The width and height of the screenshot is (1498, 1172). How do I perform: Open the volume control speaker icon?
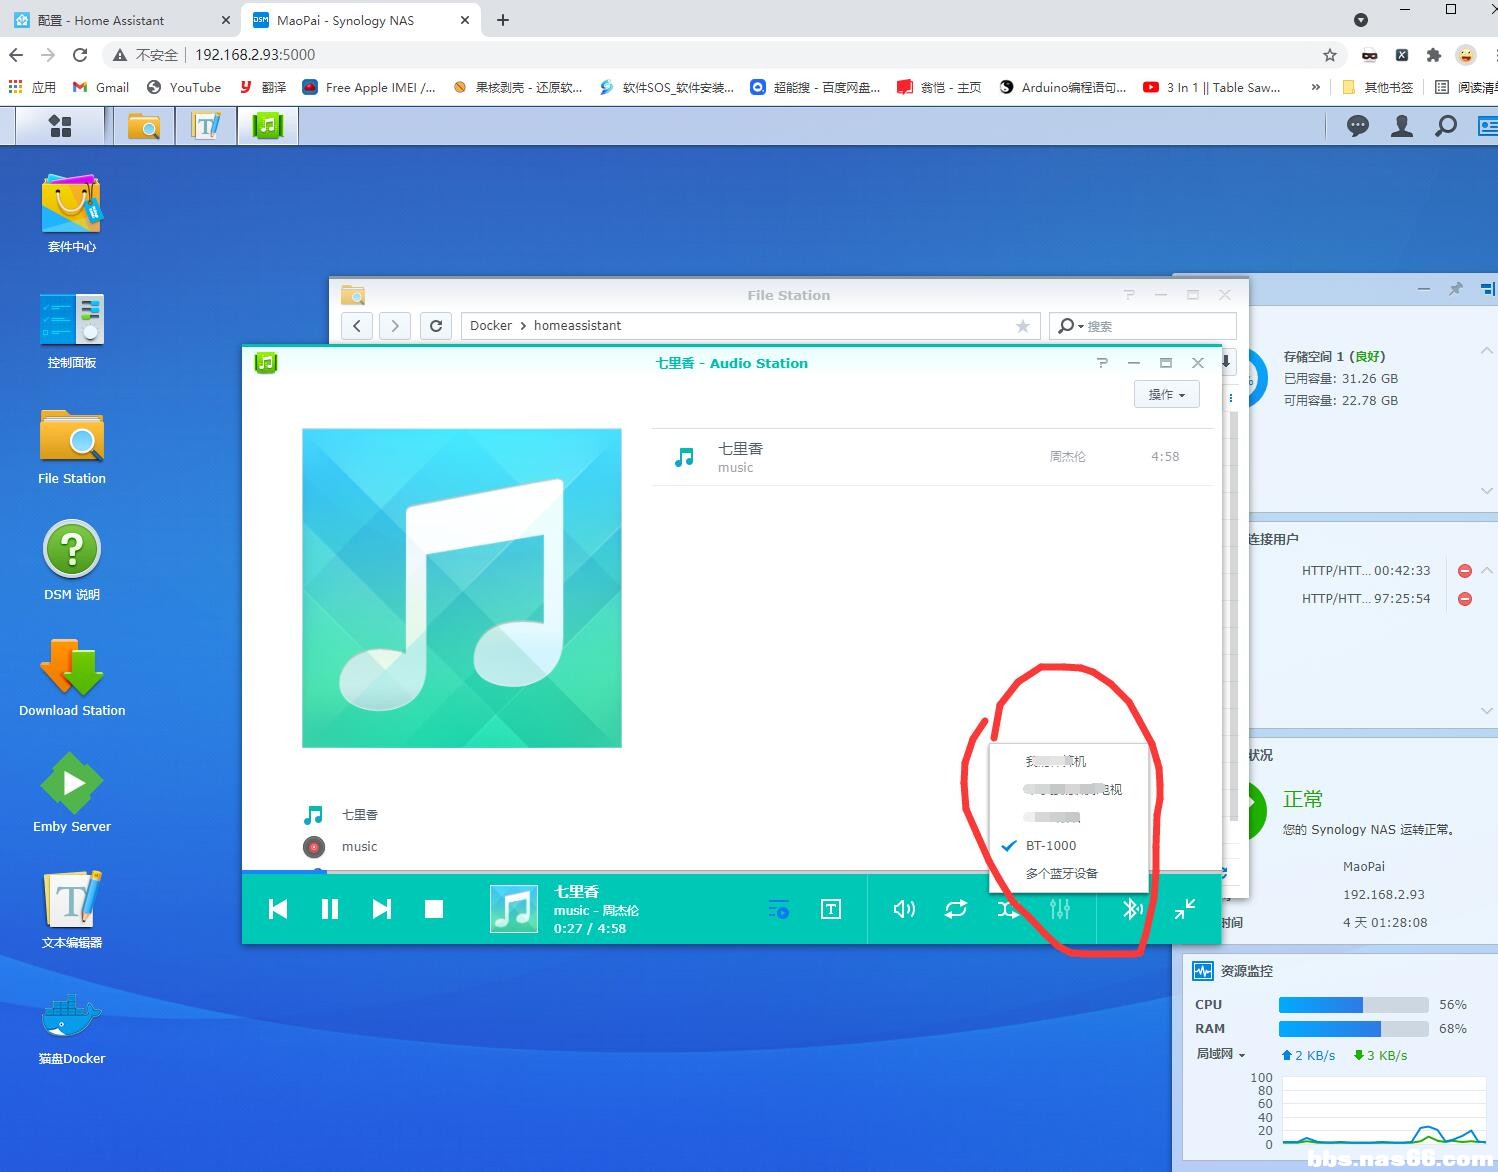click(904, 909)
